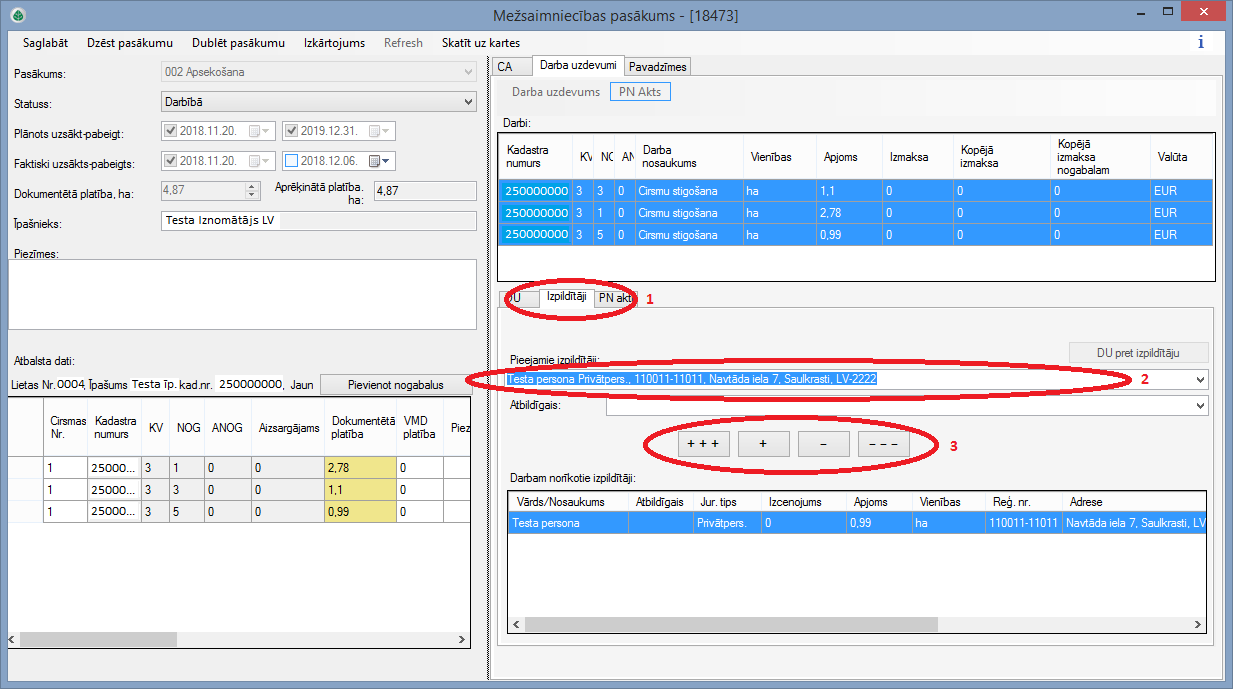This screenshot has width=1233, height=689.
Task: Click the single minus remove button
Action: tap(823, 444)
